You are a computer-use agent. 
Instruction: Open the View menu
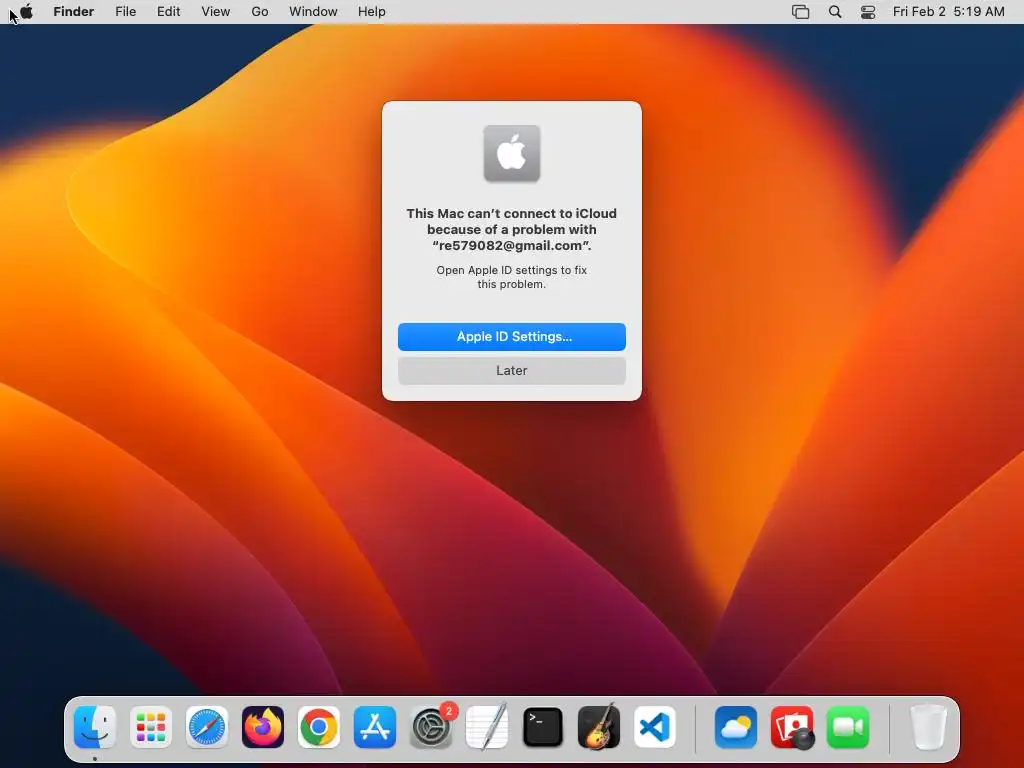216,12
